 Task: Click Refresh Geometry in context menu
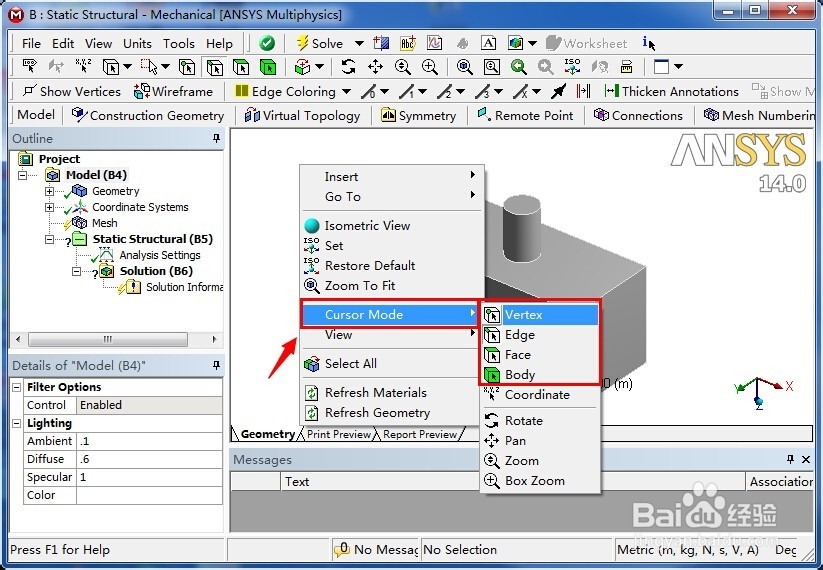392,413
